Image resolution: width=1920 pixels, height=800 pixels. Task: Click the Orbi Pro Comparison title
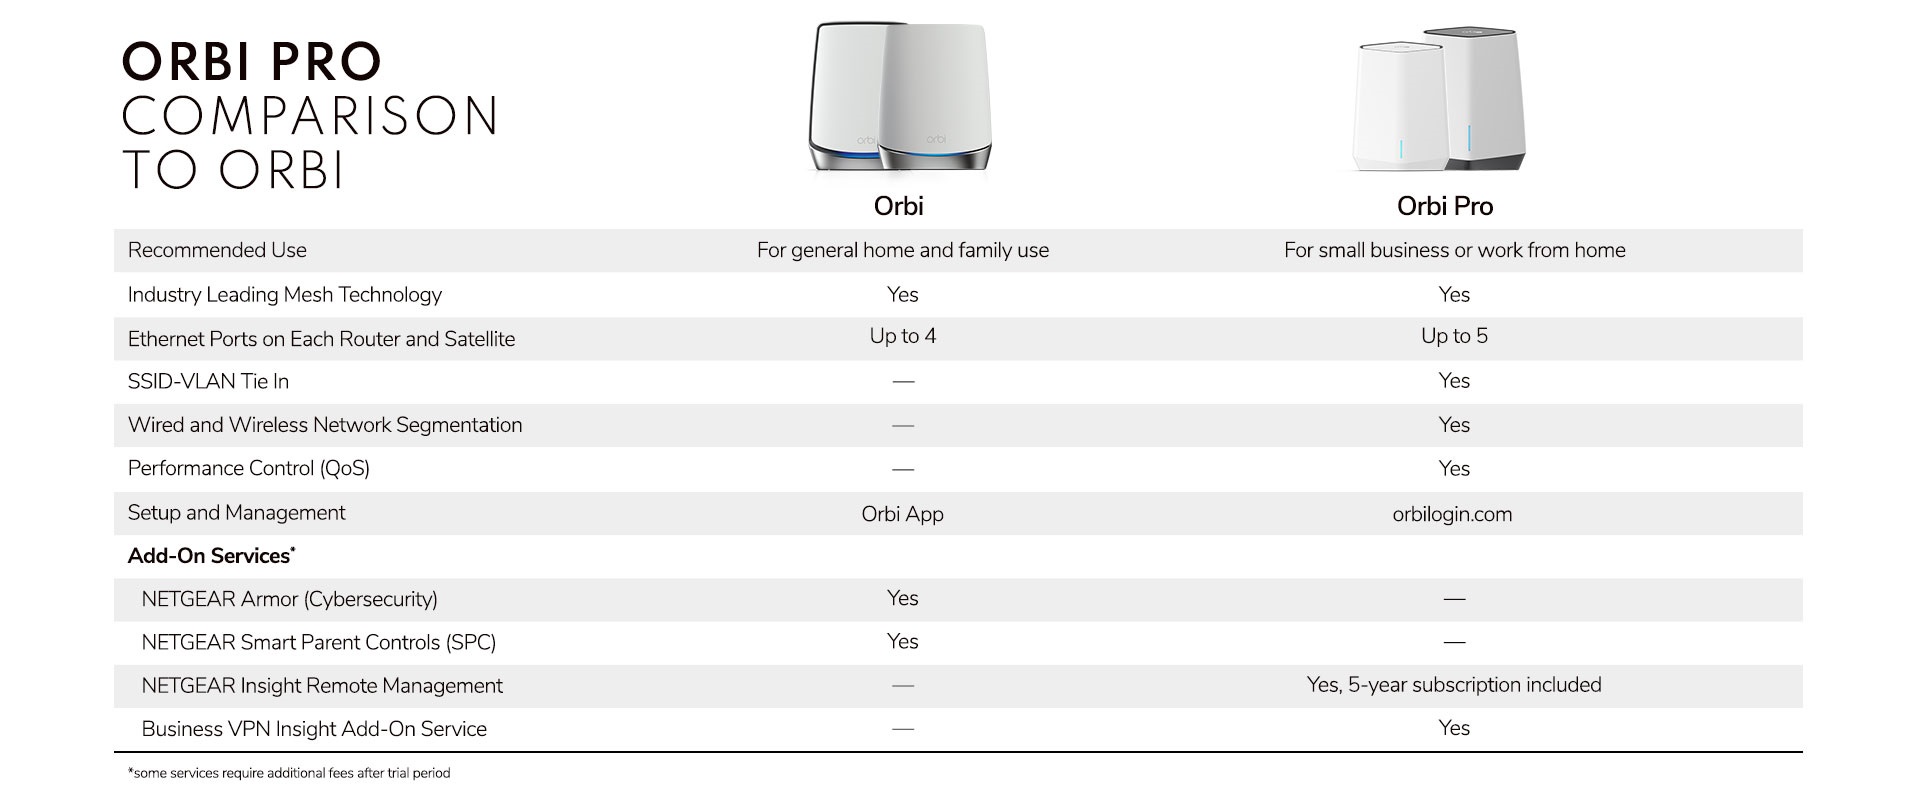[310, 115]
